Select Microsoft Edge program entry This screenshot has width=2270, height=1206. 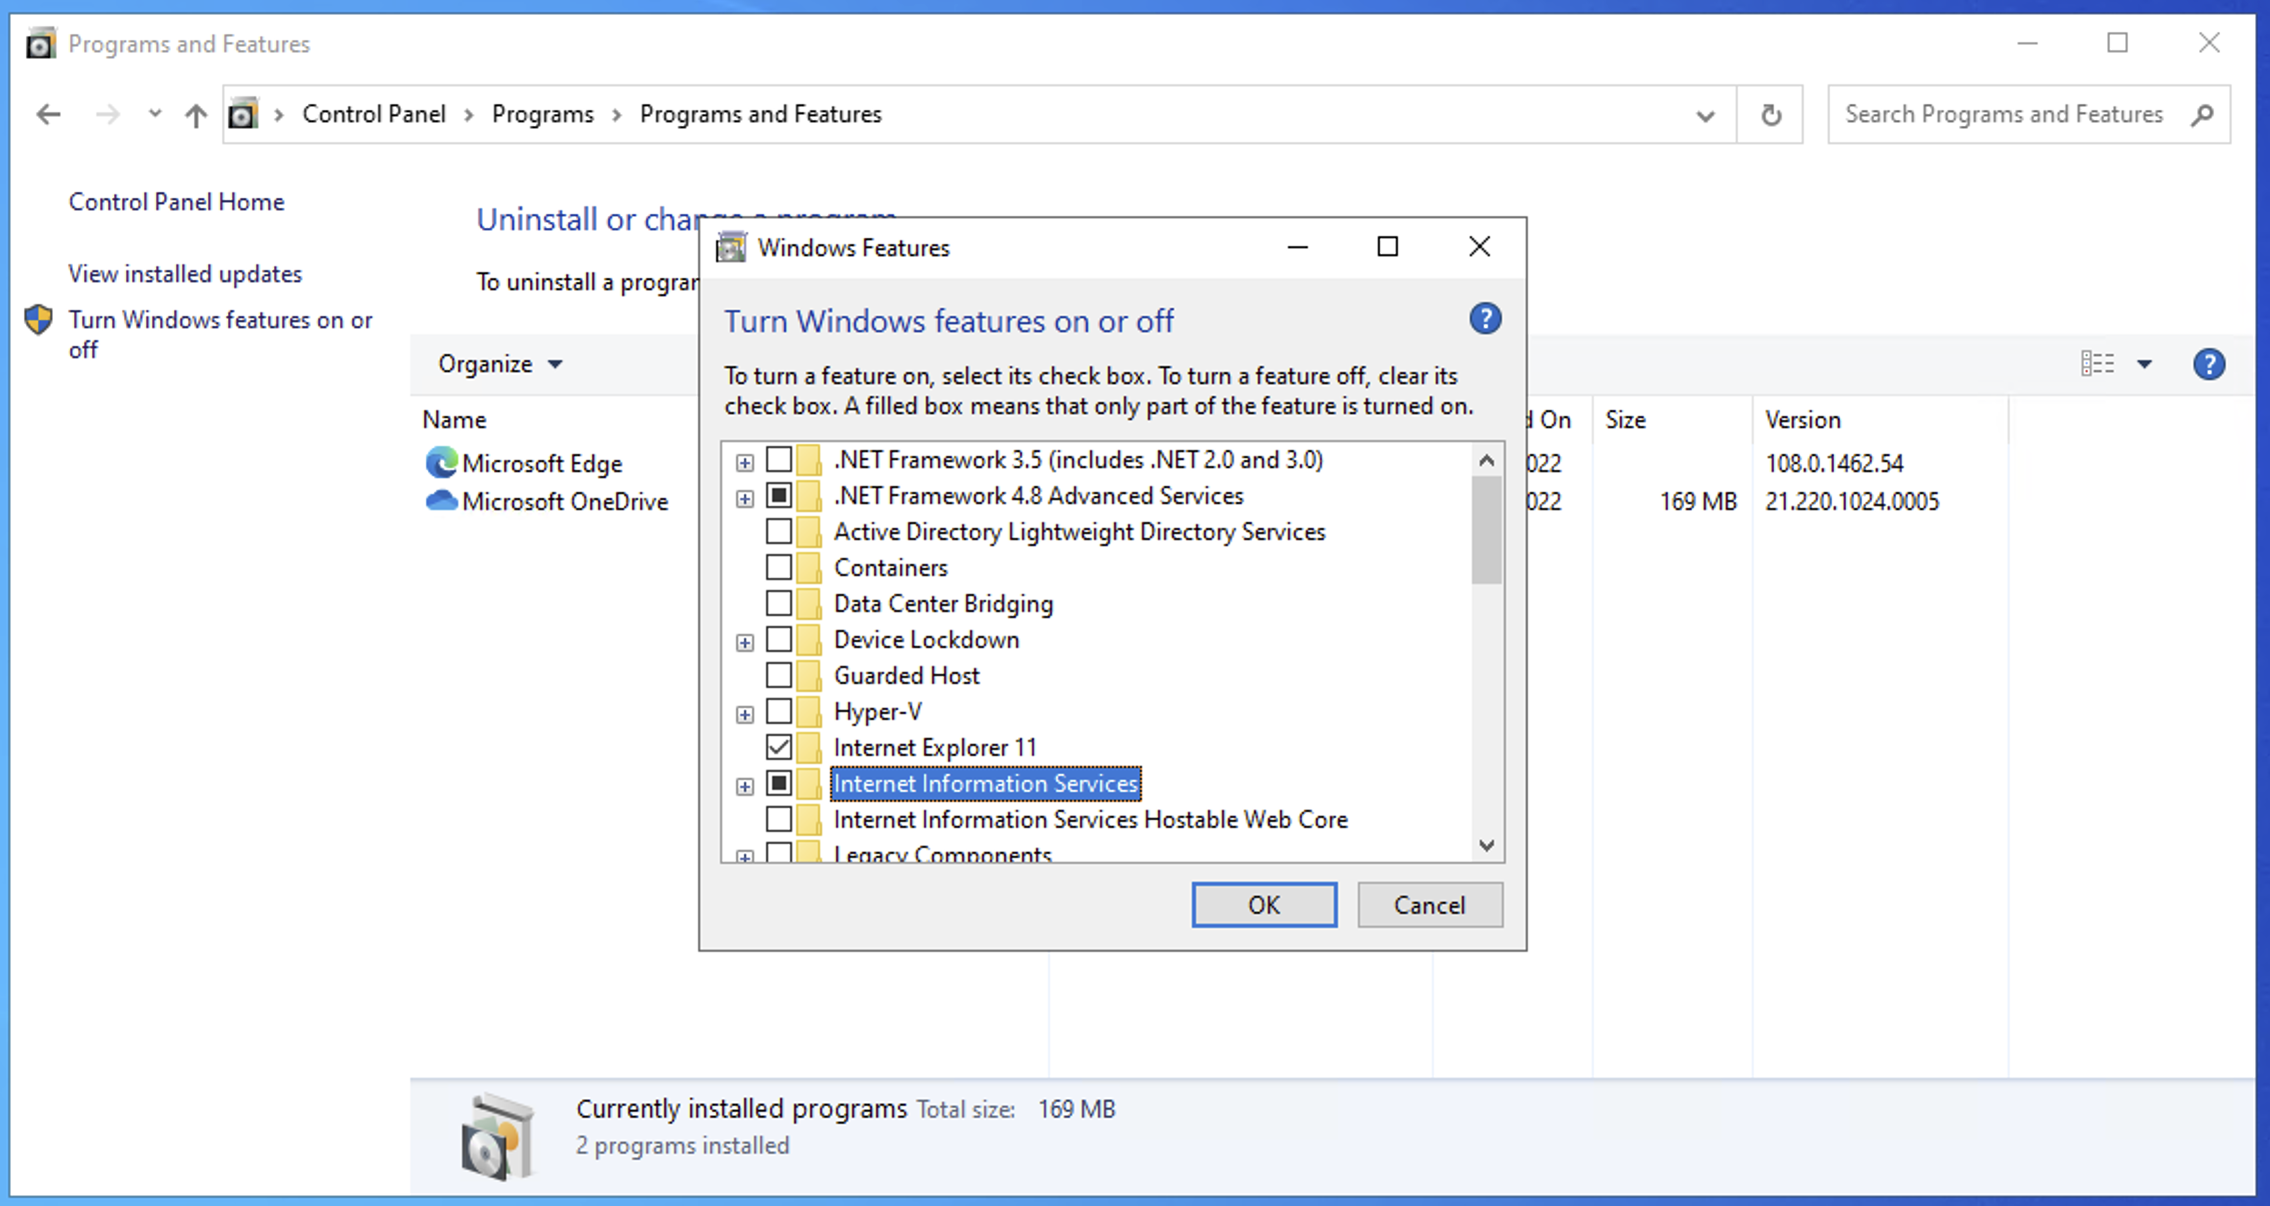tap(541, 463)
